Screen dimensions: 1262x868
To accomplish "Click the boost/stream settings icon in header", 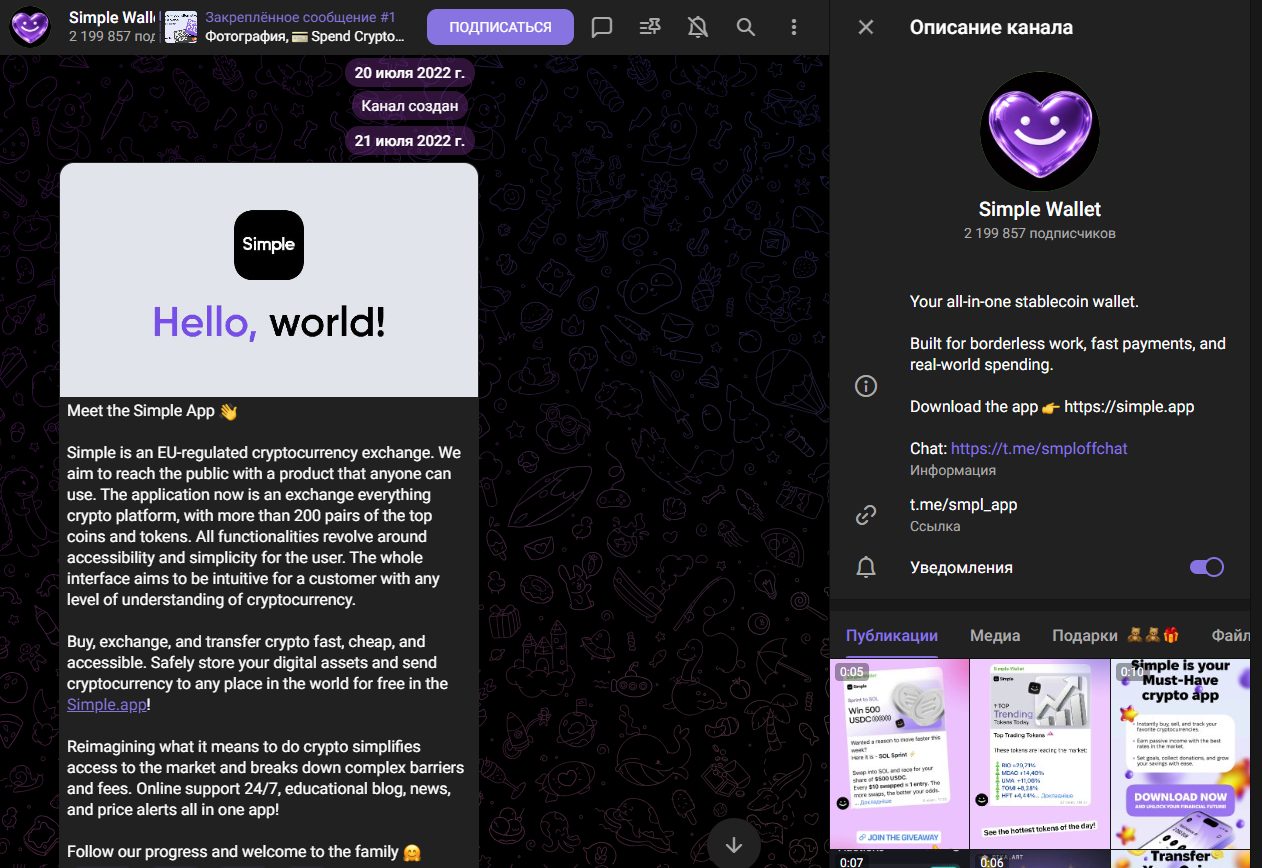I will [650, 27].
